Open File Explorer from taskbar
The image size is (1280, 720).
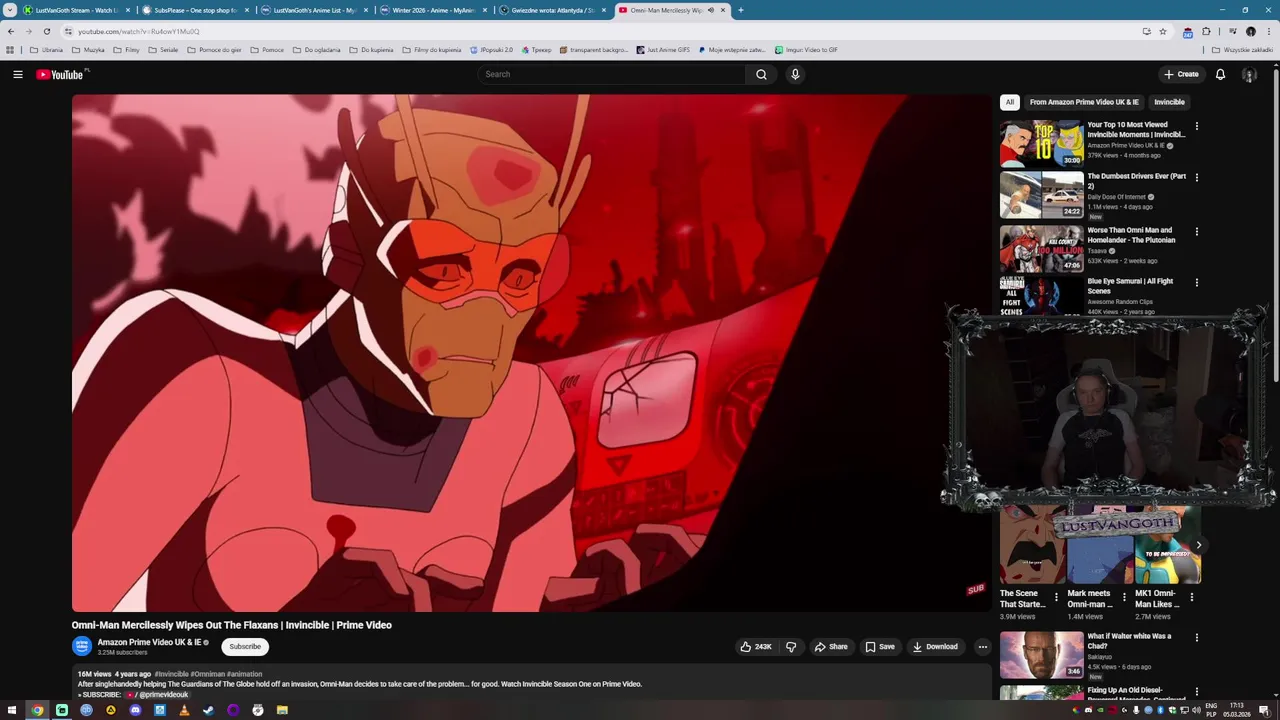282,710
